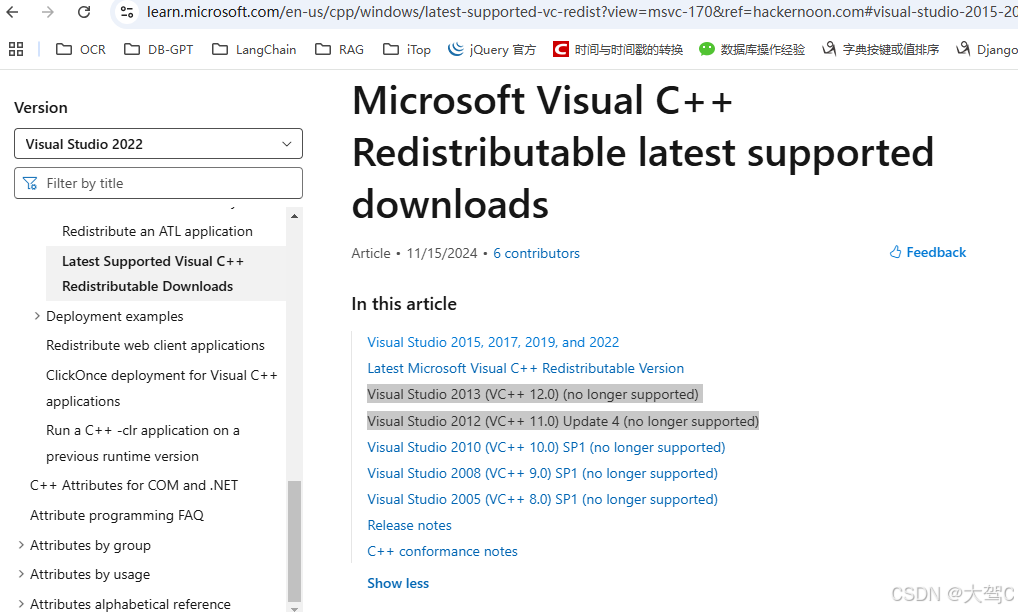The height and width of the screenshot is (612, 1018).
Task: Click Show less to collapse list
Action: (x=398, y=583)
